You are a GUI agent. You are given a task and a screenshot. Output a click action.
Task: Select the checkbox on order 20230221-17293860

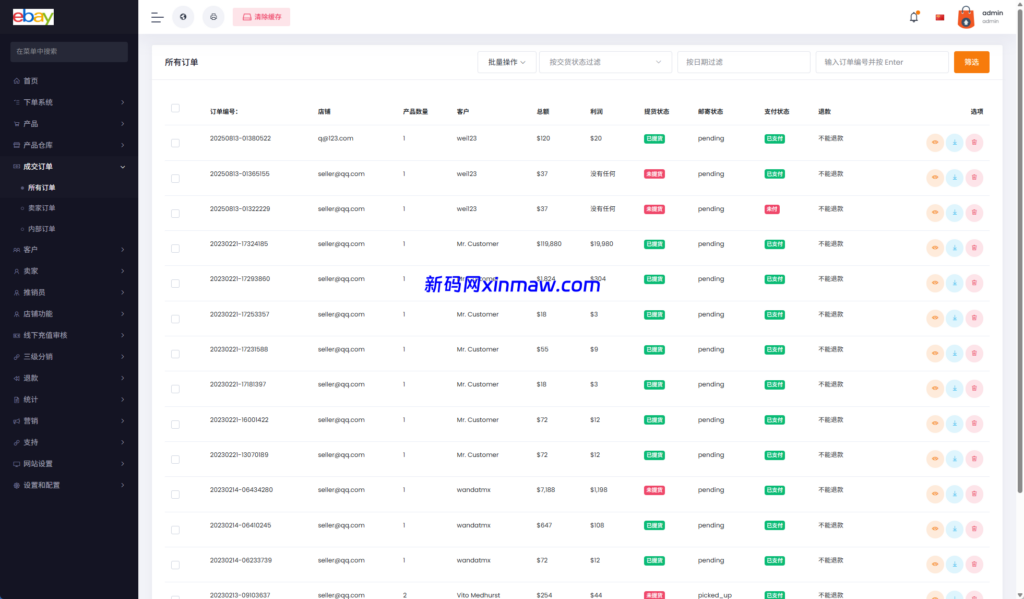pyautogui.click(x=176, y=283)
